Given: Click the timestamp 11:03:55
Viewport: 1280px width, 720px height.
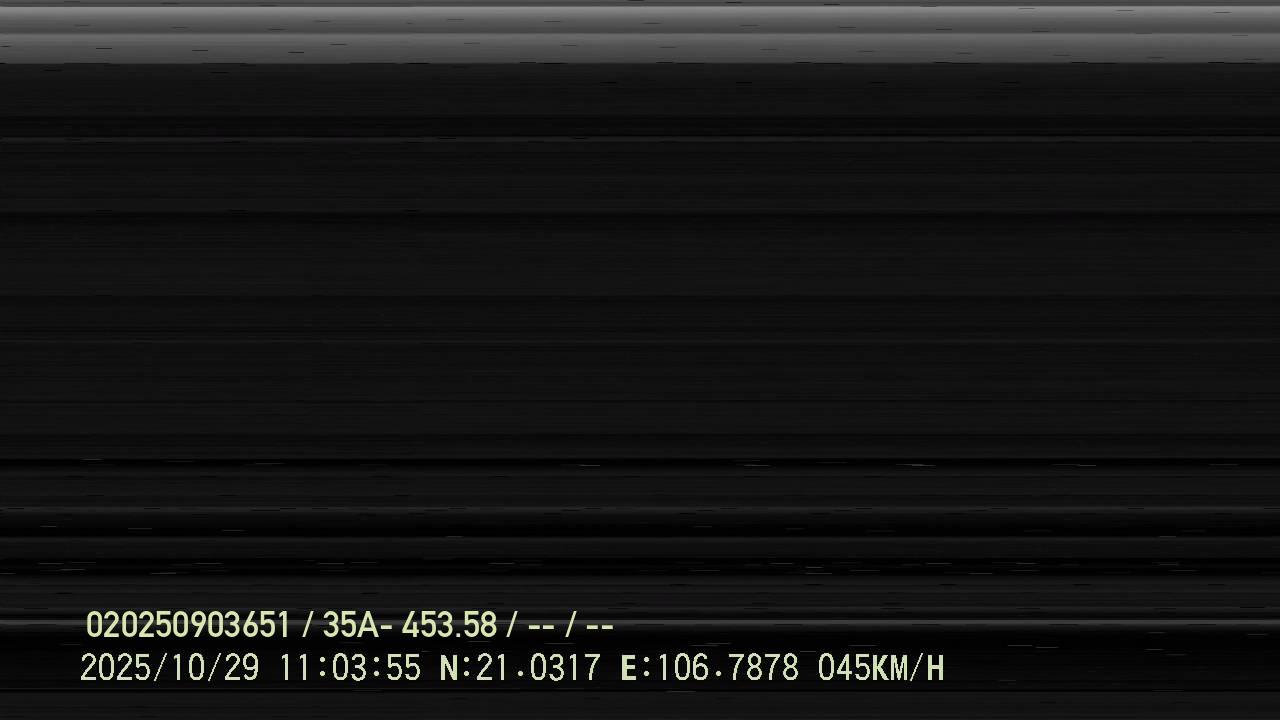Looking at the screenshot, I should click(349, 668).
